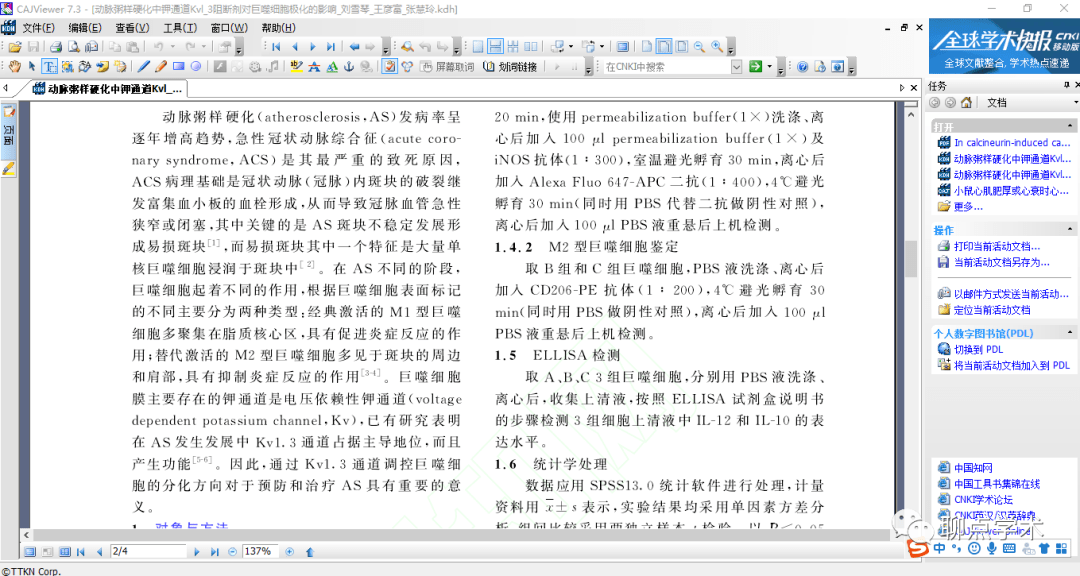Screen dimensions: 1080x576
Task: Select the strikethrough text tool
Action: [314, 67]
